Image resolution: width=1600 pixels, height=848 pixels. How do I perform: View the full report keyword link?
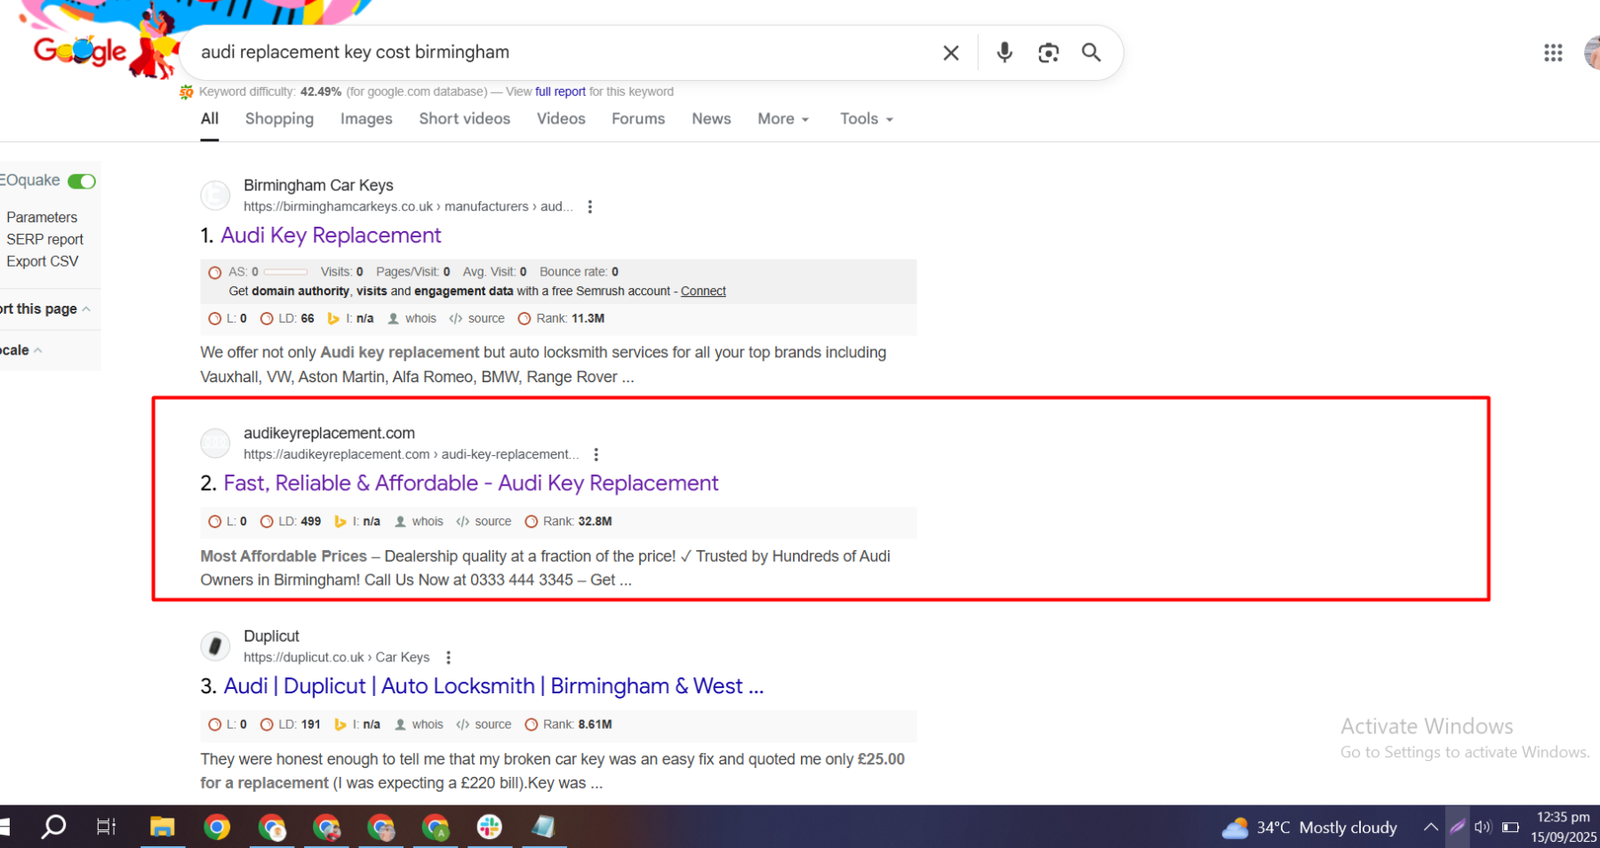point(560,92)
